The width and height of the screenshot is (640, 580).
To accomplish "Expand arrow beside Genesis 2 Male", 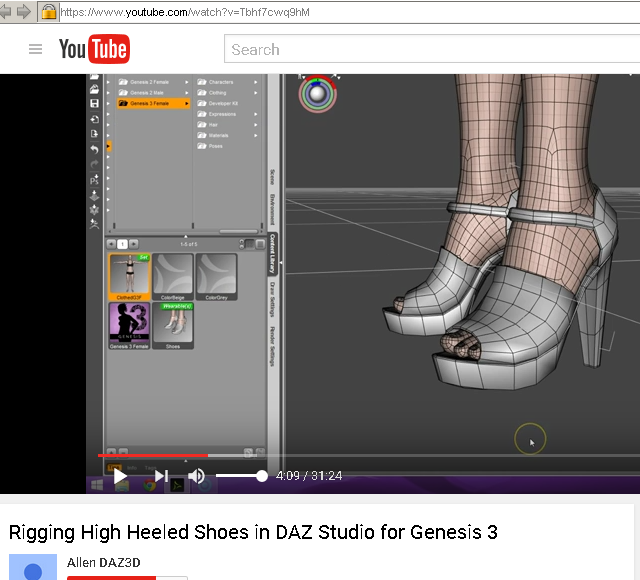I will click(187, 93).
